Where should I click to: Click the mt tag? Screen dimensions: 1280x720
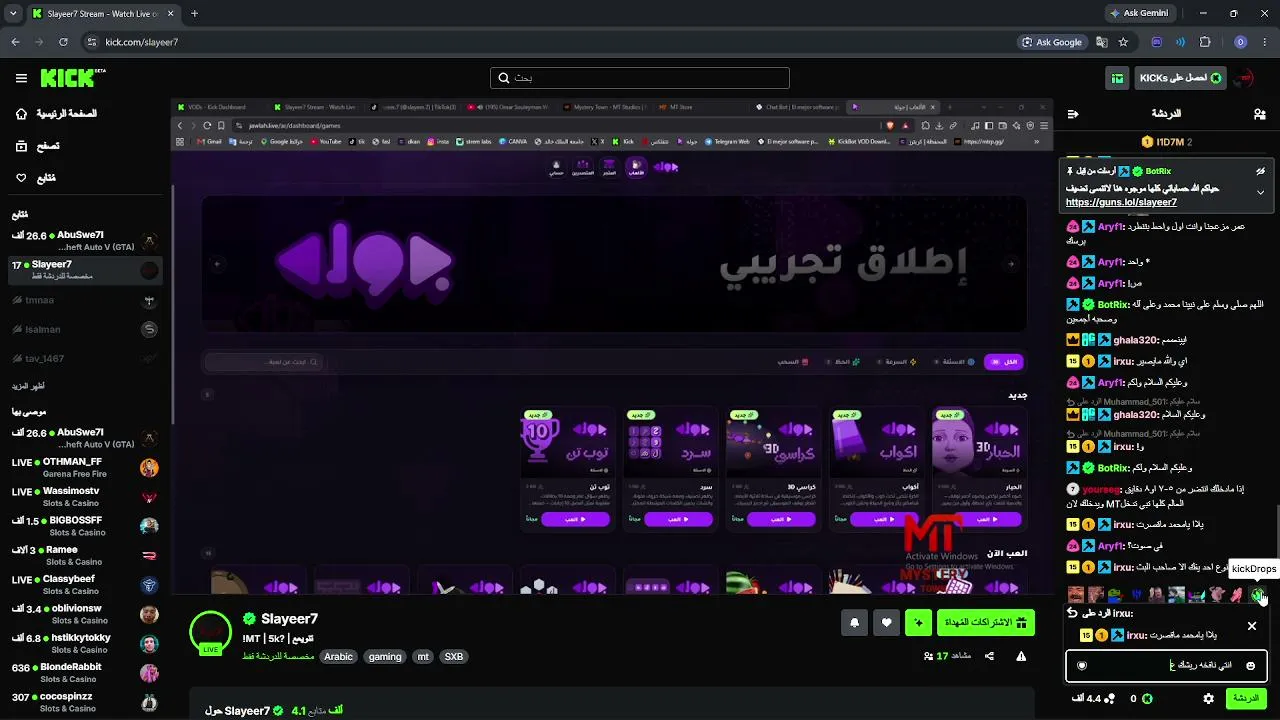point(423,657)
